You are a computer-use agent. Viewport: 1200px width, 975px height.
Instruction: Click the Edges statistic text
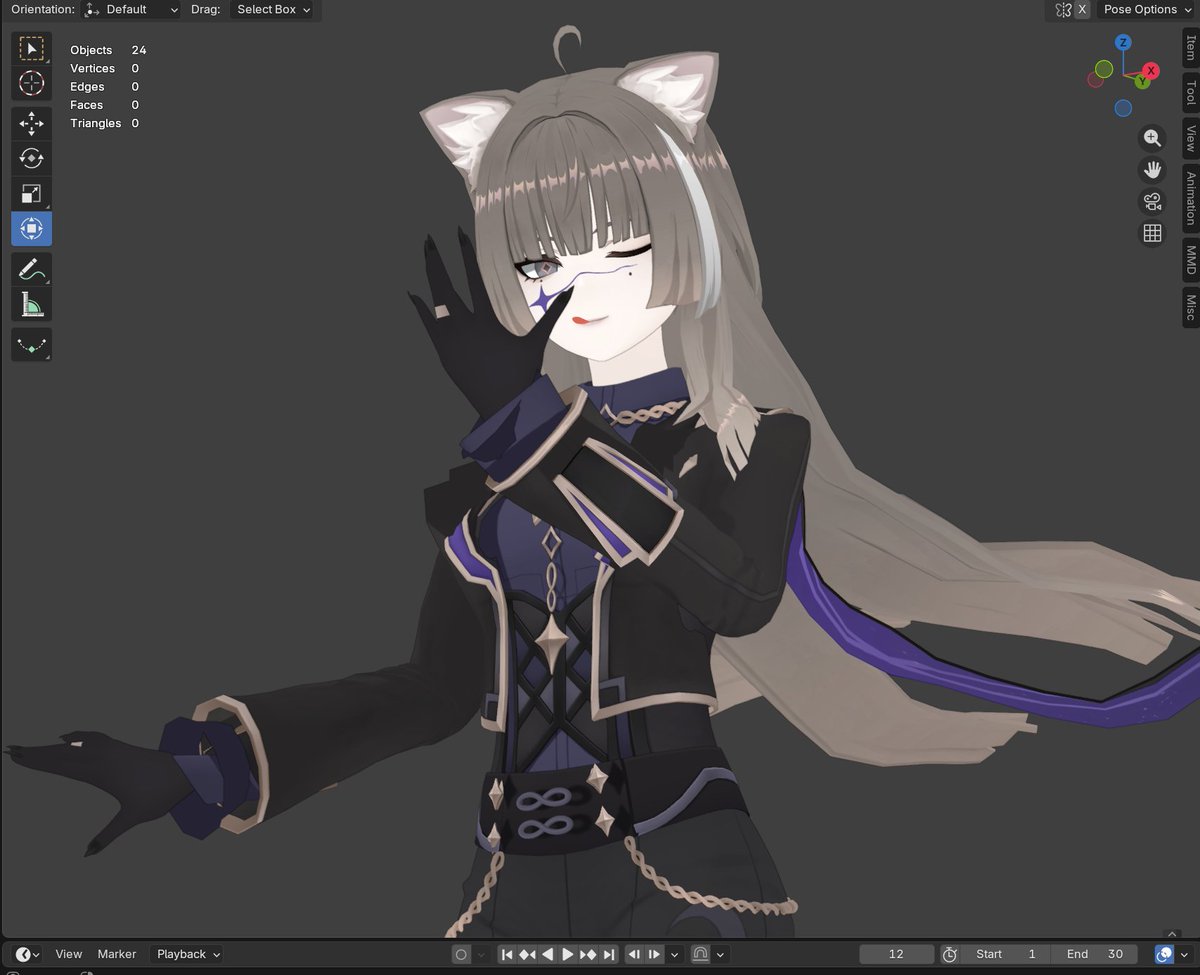(104, 87)
